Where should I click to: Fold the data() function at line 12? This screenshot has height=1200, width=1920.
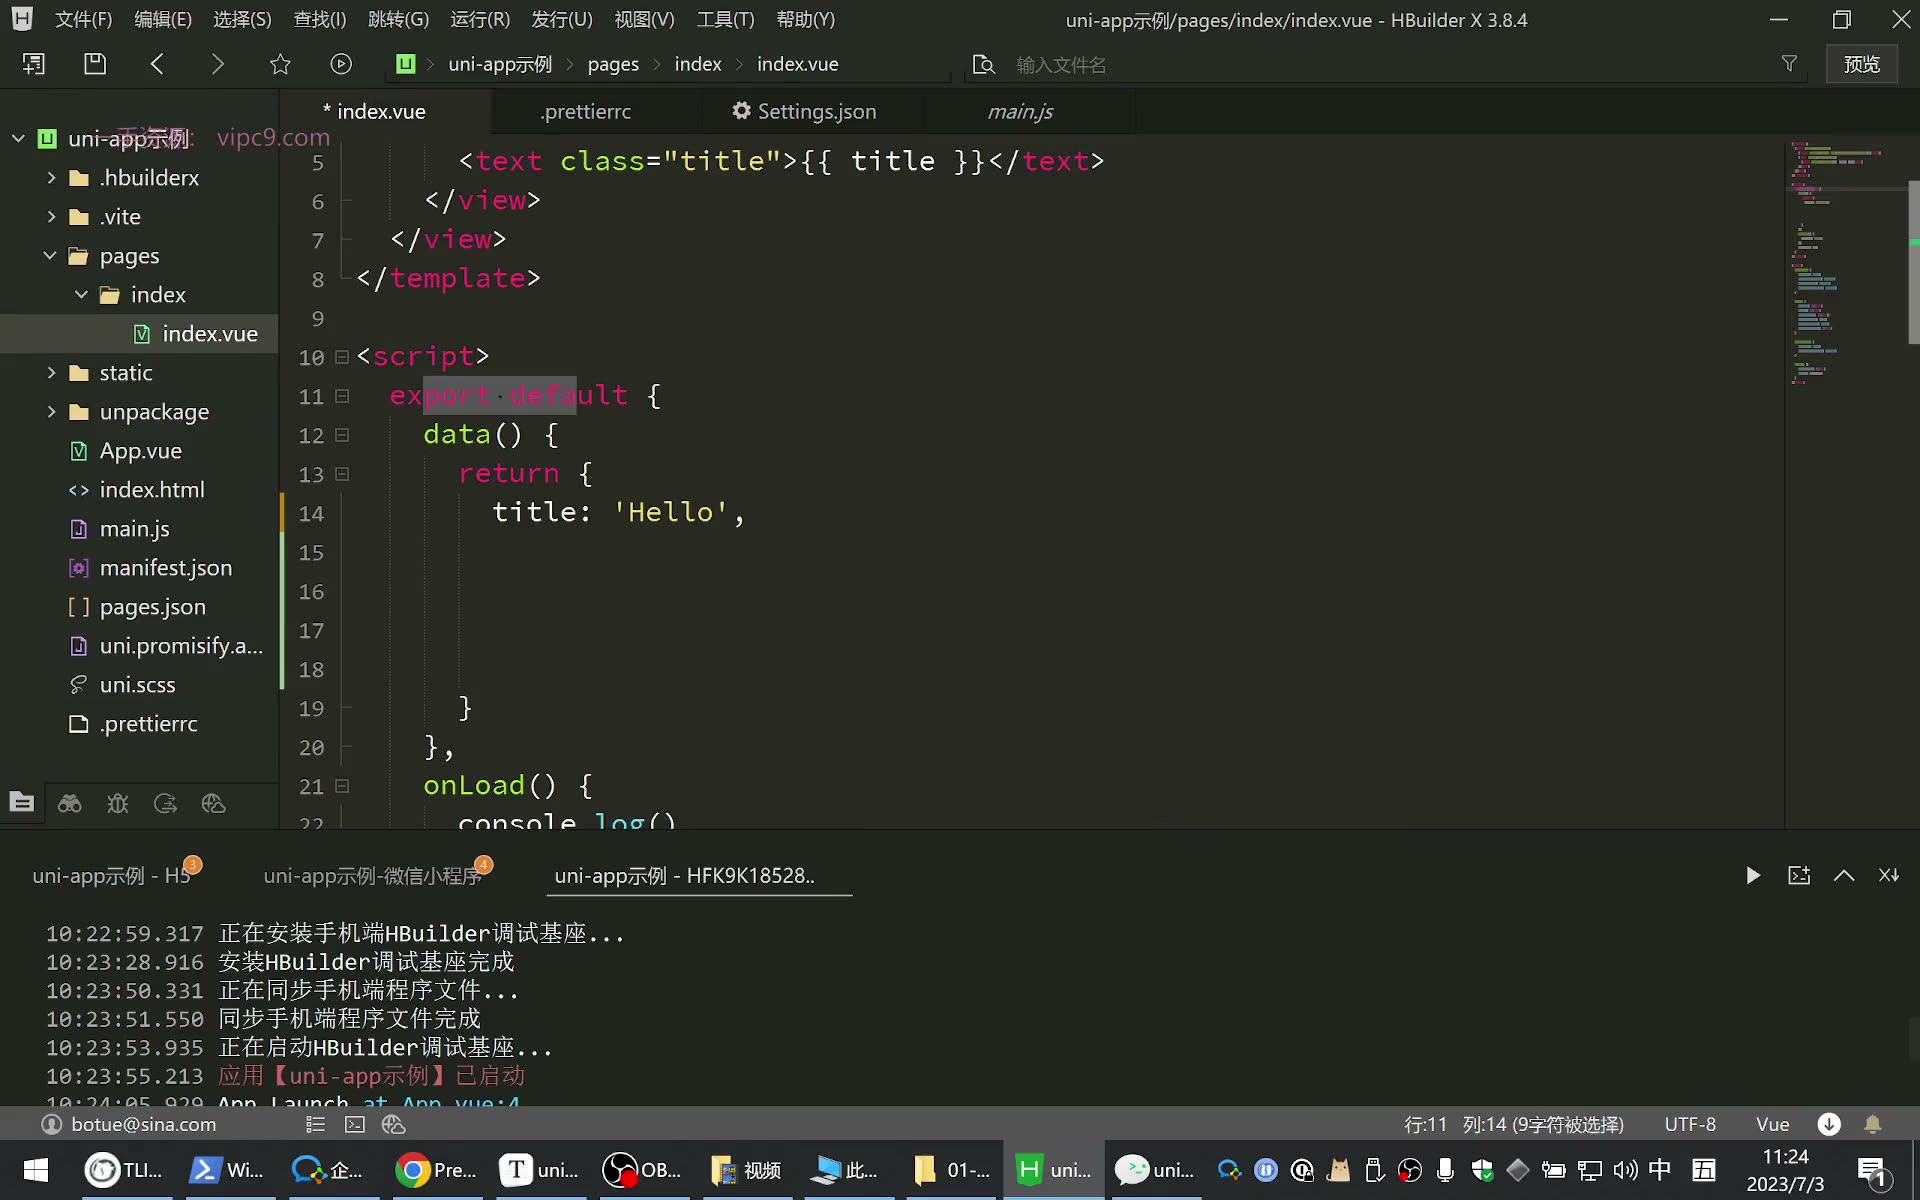[x=342, y=435]
